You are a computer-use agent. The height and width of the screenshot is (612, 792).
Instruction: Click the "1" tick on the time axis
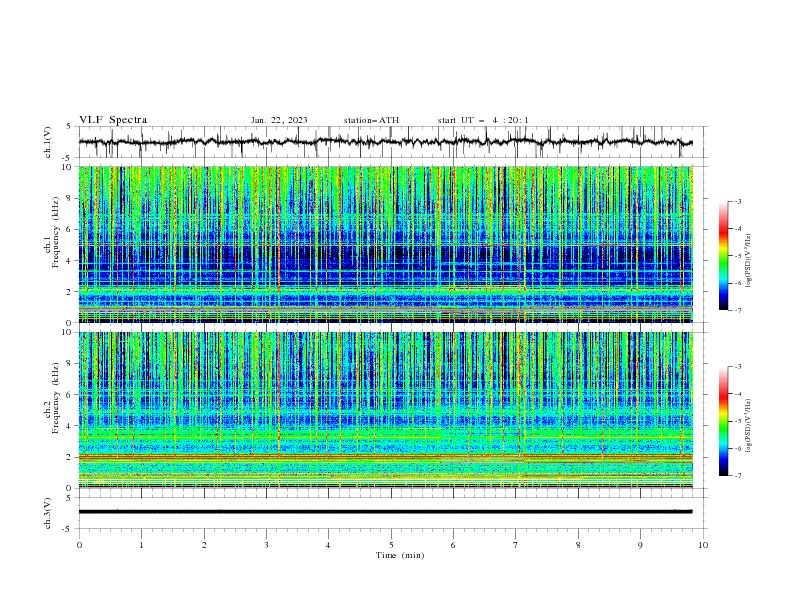[142, 545]
